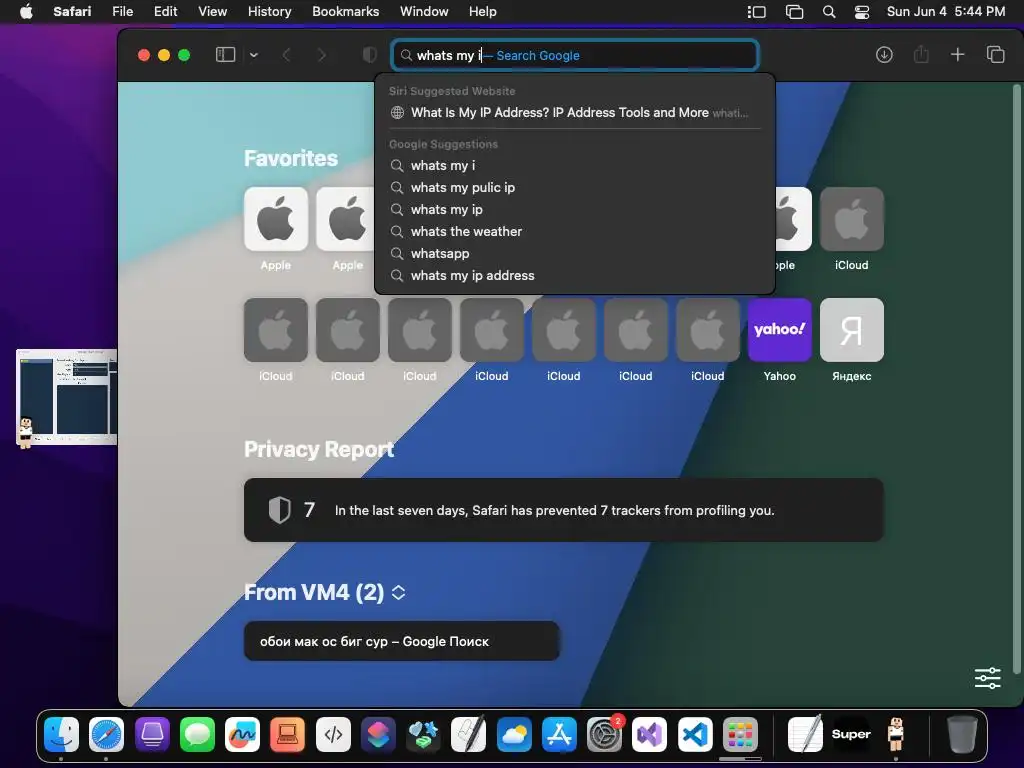Open the pixel character app in Dock
This screenshot has height=768, width=1024.
[896, 734]
